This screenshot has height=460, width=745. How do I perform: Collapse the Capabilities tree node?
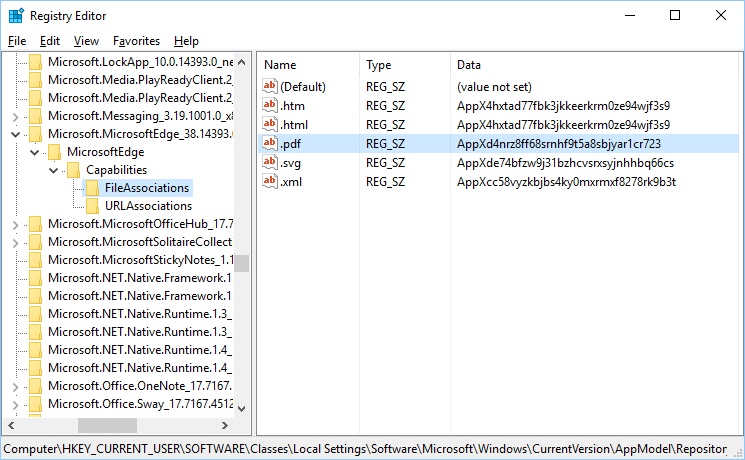53,170
